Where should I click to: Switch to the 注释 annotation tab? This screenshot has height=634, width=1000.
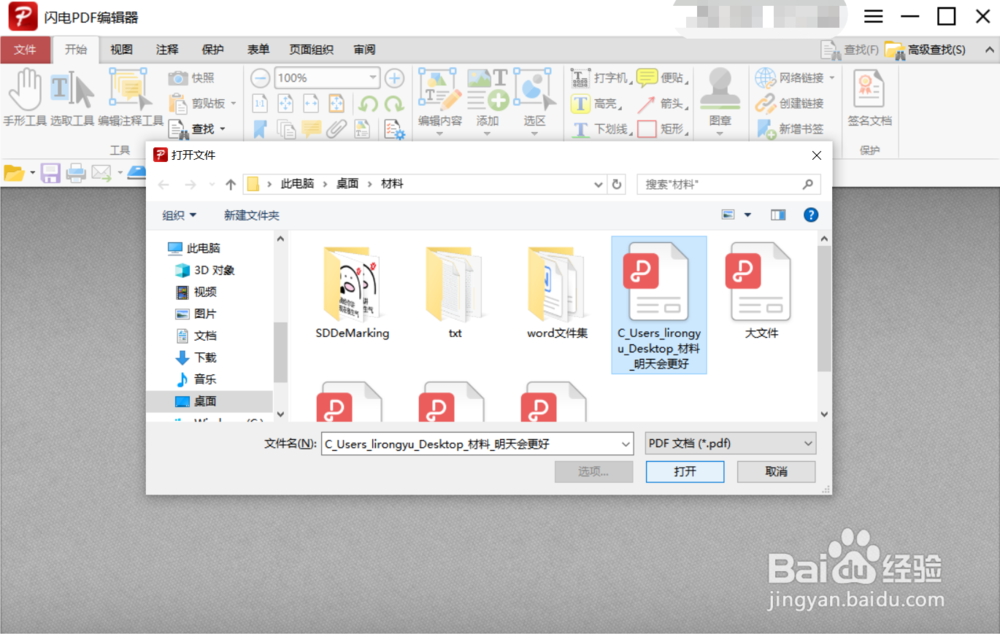coord(167,50)
